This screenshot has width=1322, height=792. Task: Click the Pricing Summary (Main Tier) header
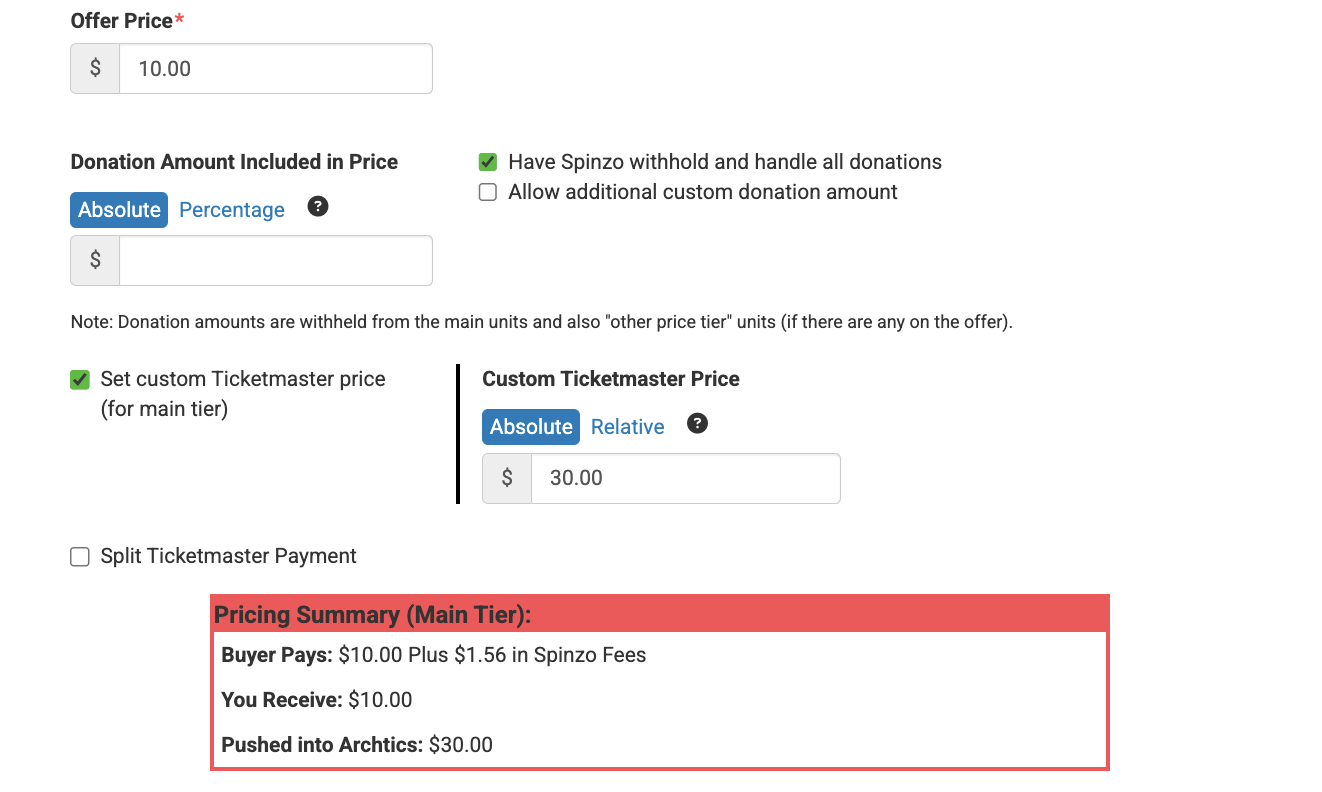point(373,615)
